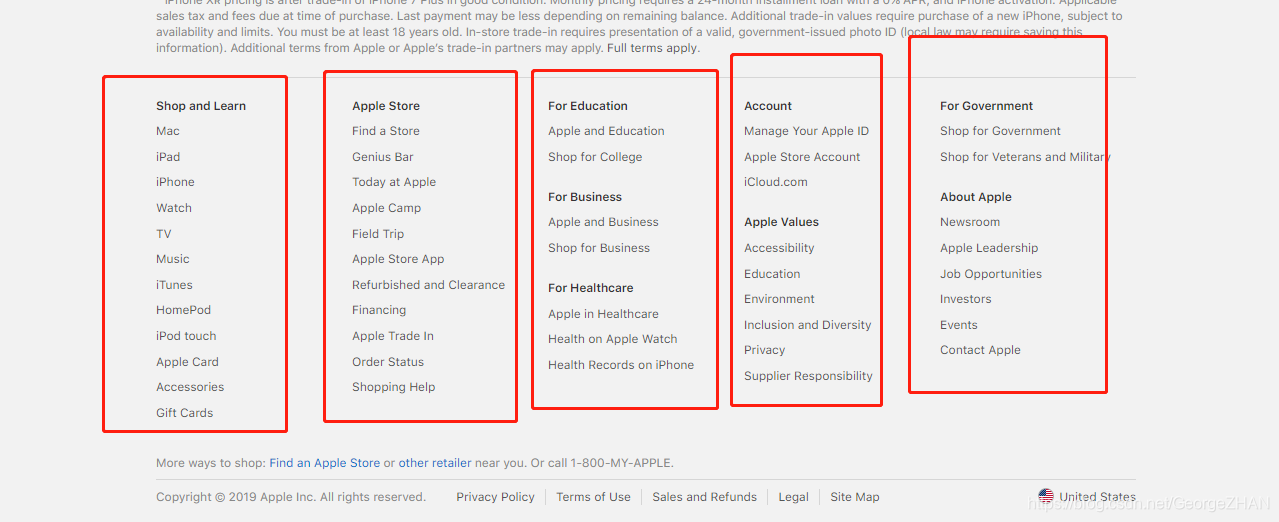The image size is (1279, 522).
Task: Click the United States flag icon
Action: click(1046, 496)
